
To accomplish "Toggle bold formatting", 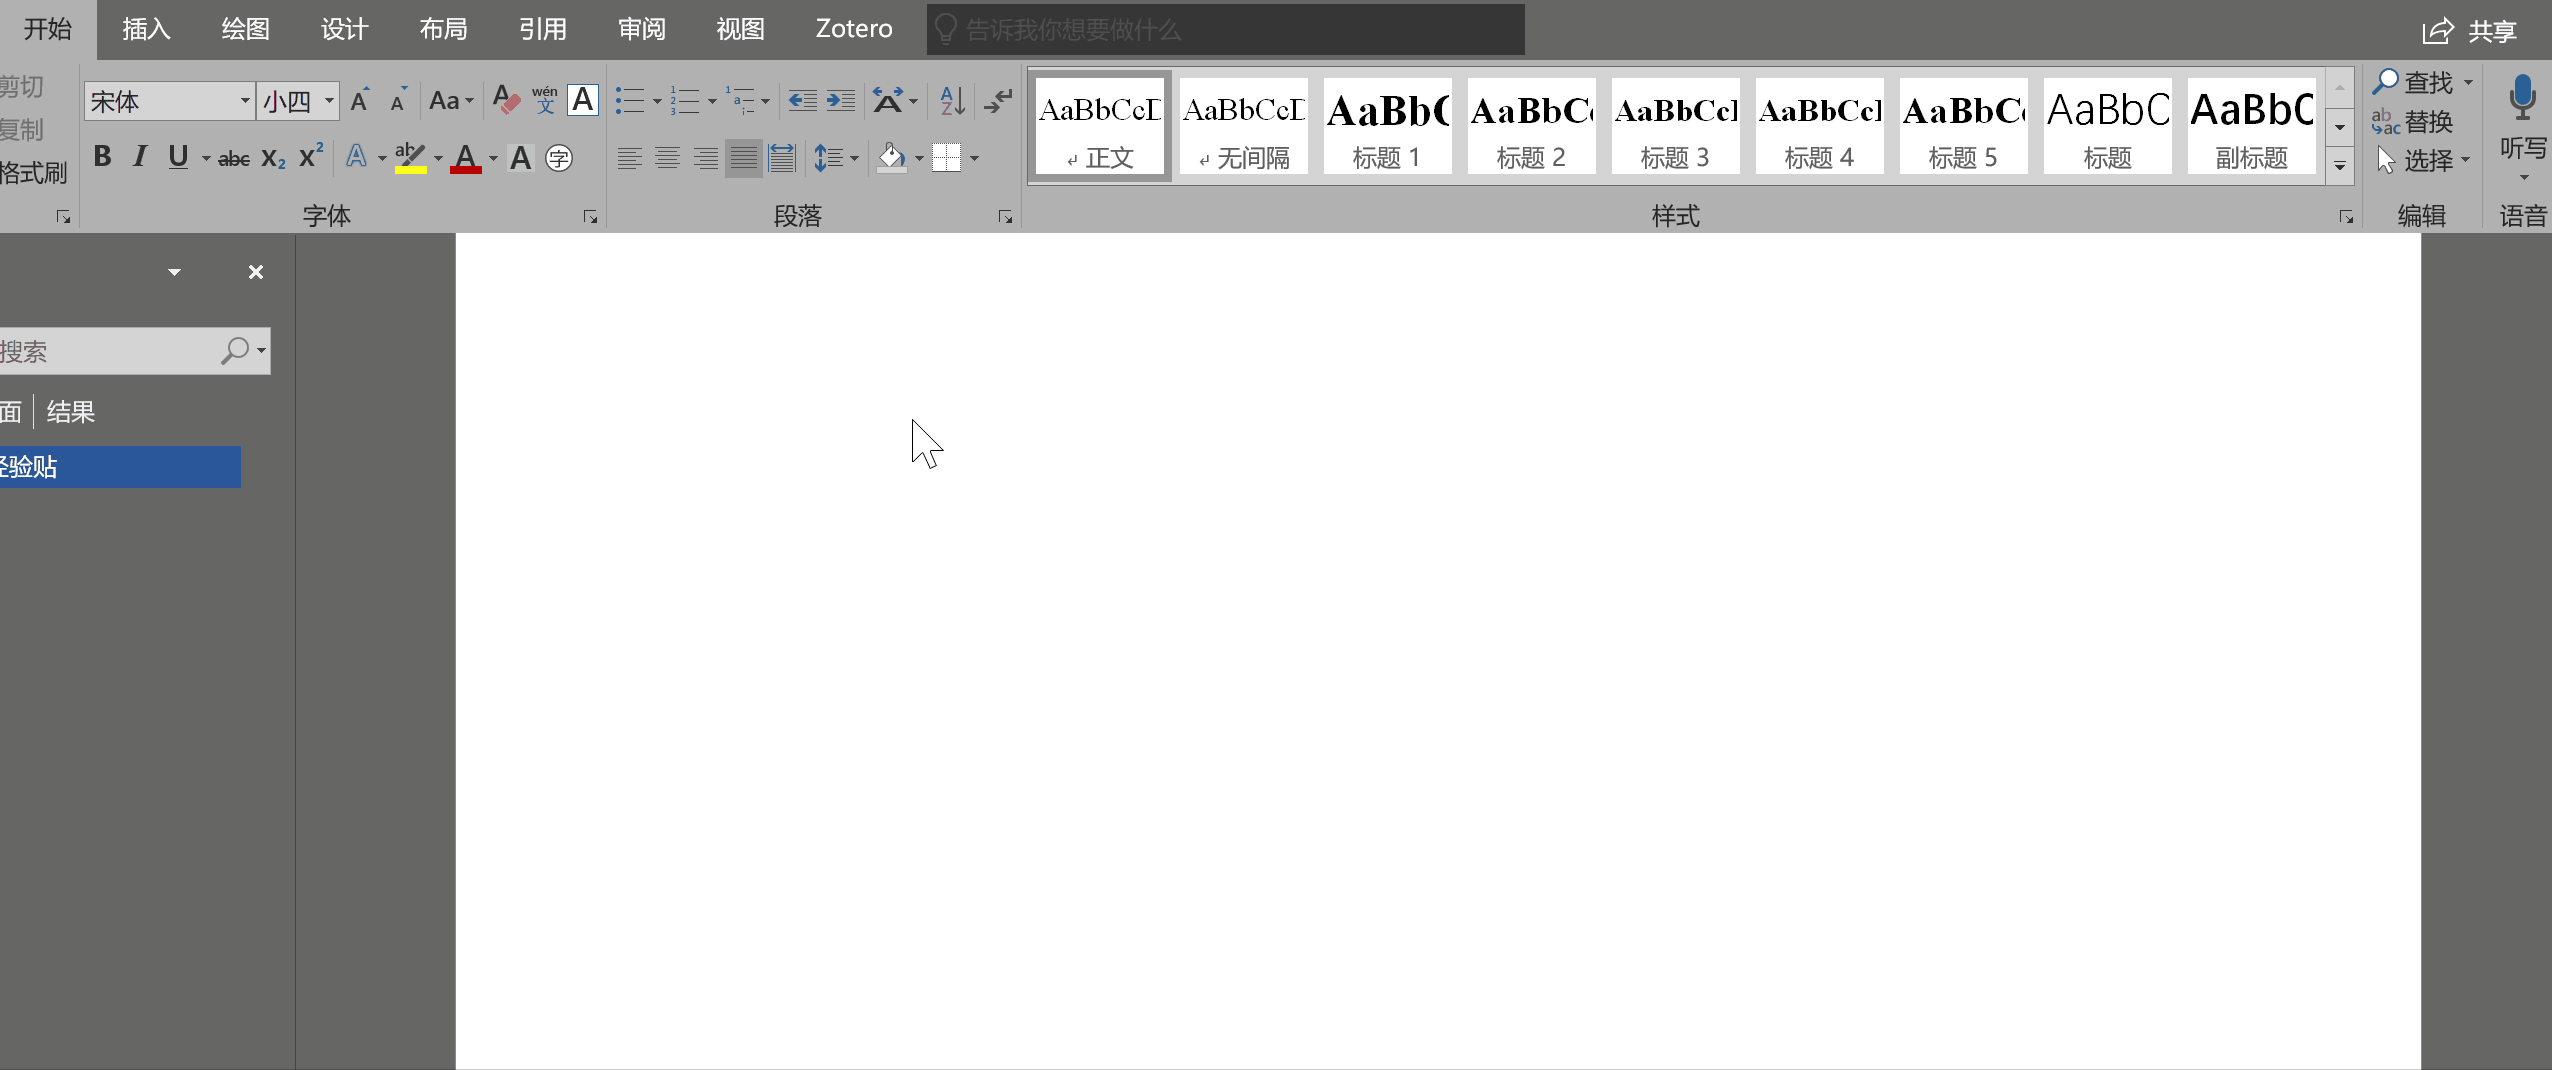I will pos(102,157).
